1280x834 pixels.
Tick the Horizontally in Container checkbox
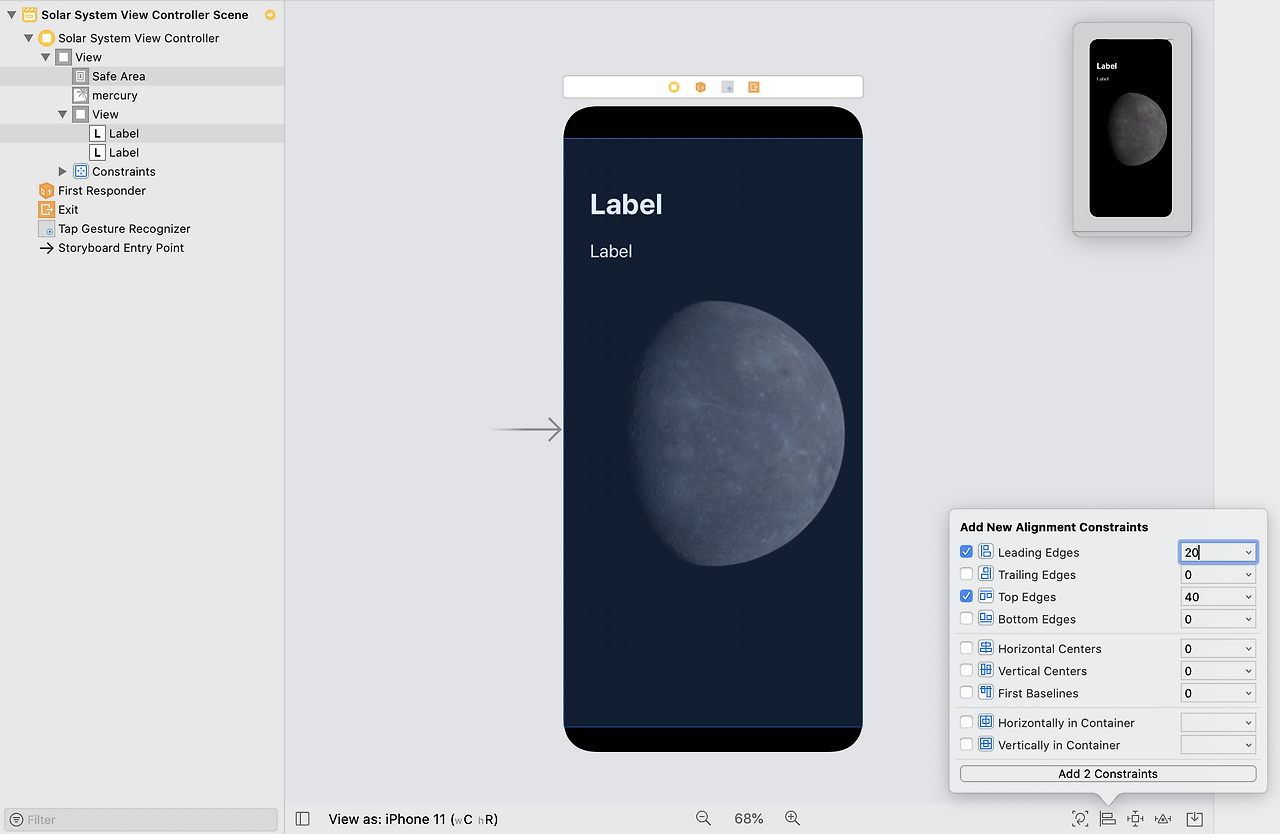966,722
